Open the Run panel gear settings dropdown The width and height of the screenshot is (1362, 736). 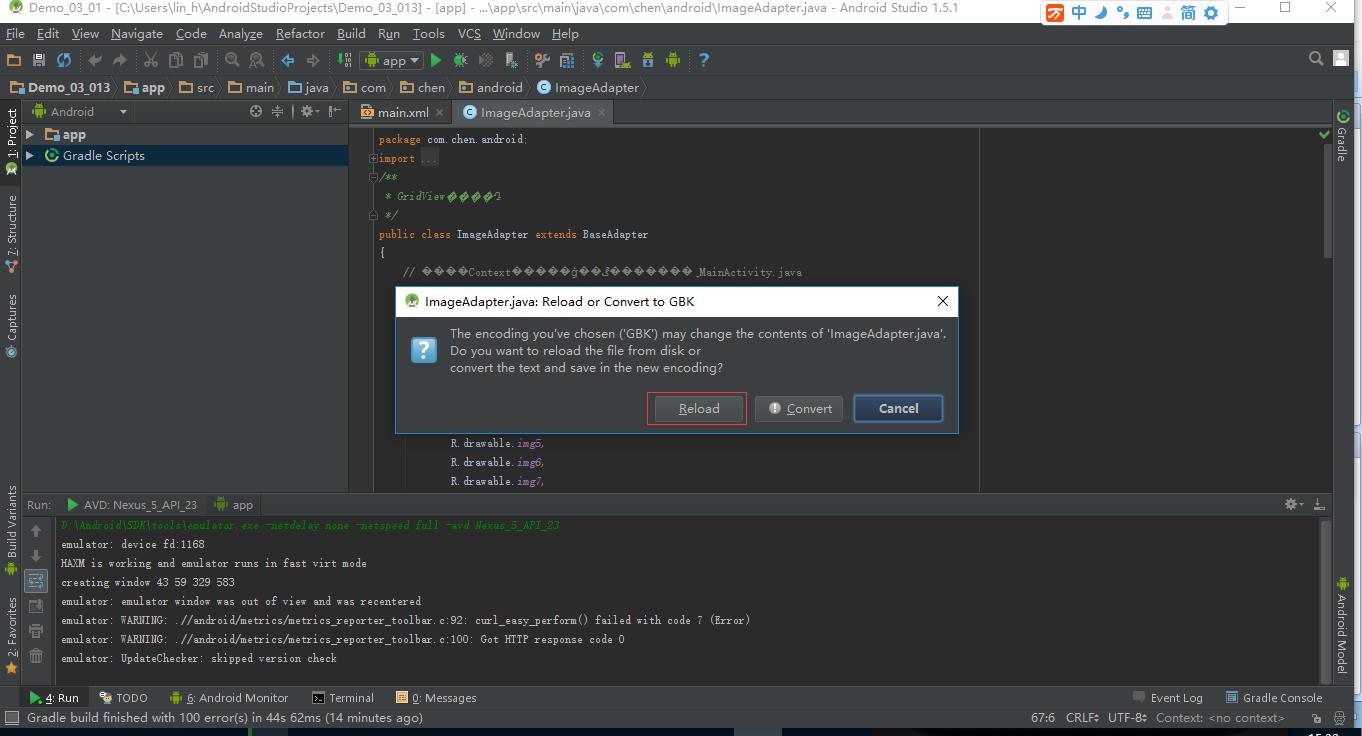click(x=1293, y=504)
